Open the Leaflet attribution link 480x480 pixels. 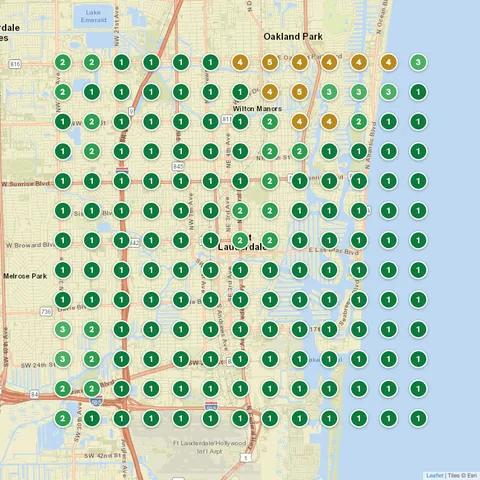pos(435,475)
